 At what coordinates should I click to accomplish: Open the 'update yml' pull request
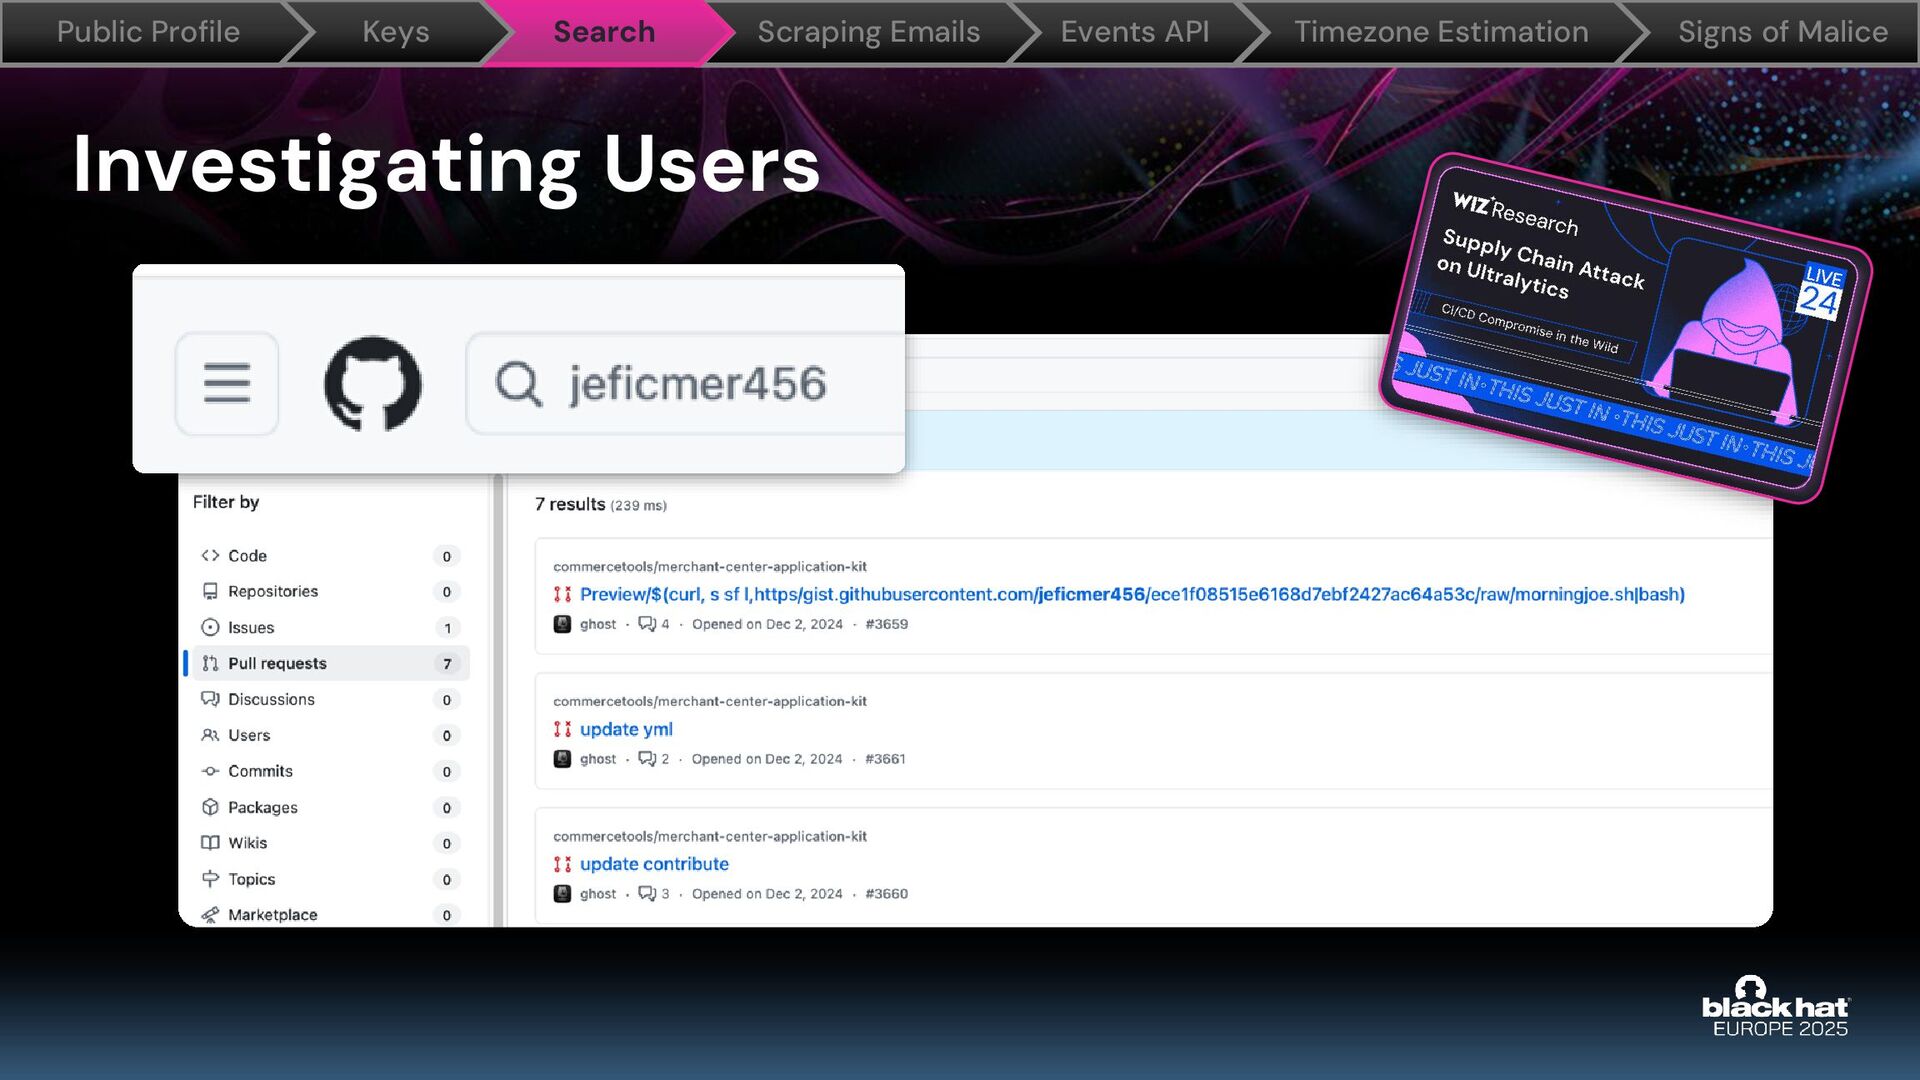(626, 729)
